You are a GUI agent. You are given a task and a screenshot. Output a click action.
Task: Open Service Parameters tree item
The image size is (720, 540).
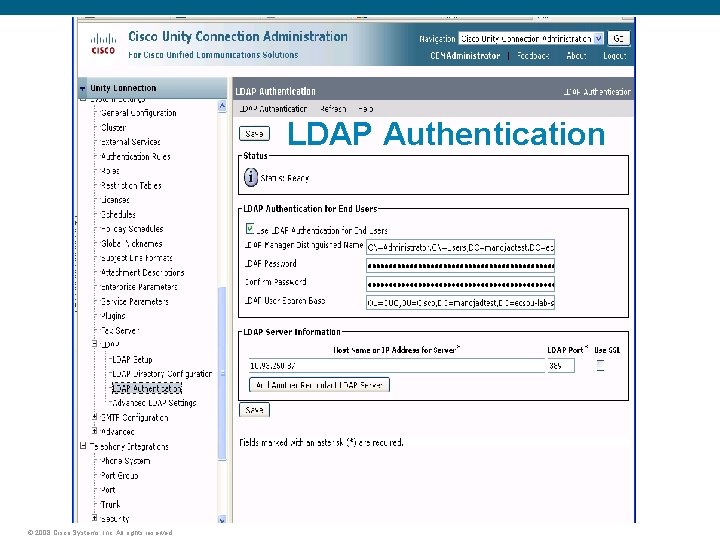point(135,302)
